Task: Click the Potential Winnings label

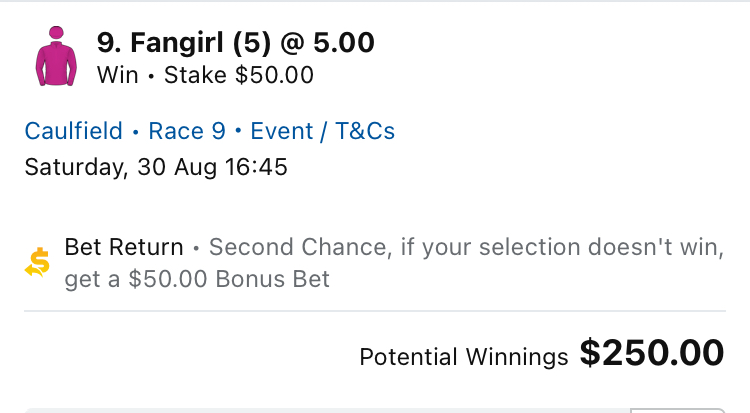Action: 463,357
